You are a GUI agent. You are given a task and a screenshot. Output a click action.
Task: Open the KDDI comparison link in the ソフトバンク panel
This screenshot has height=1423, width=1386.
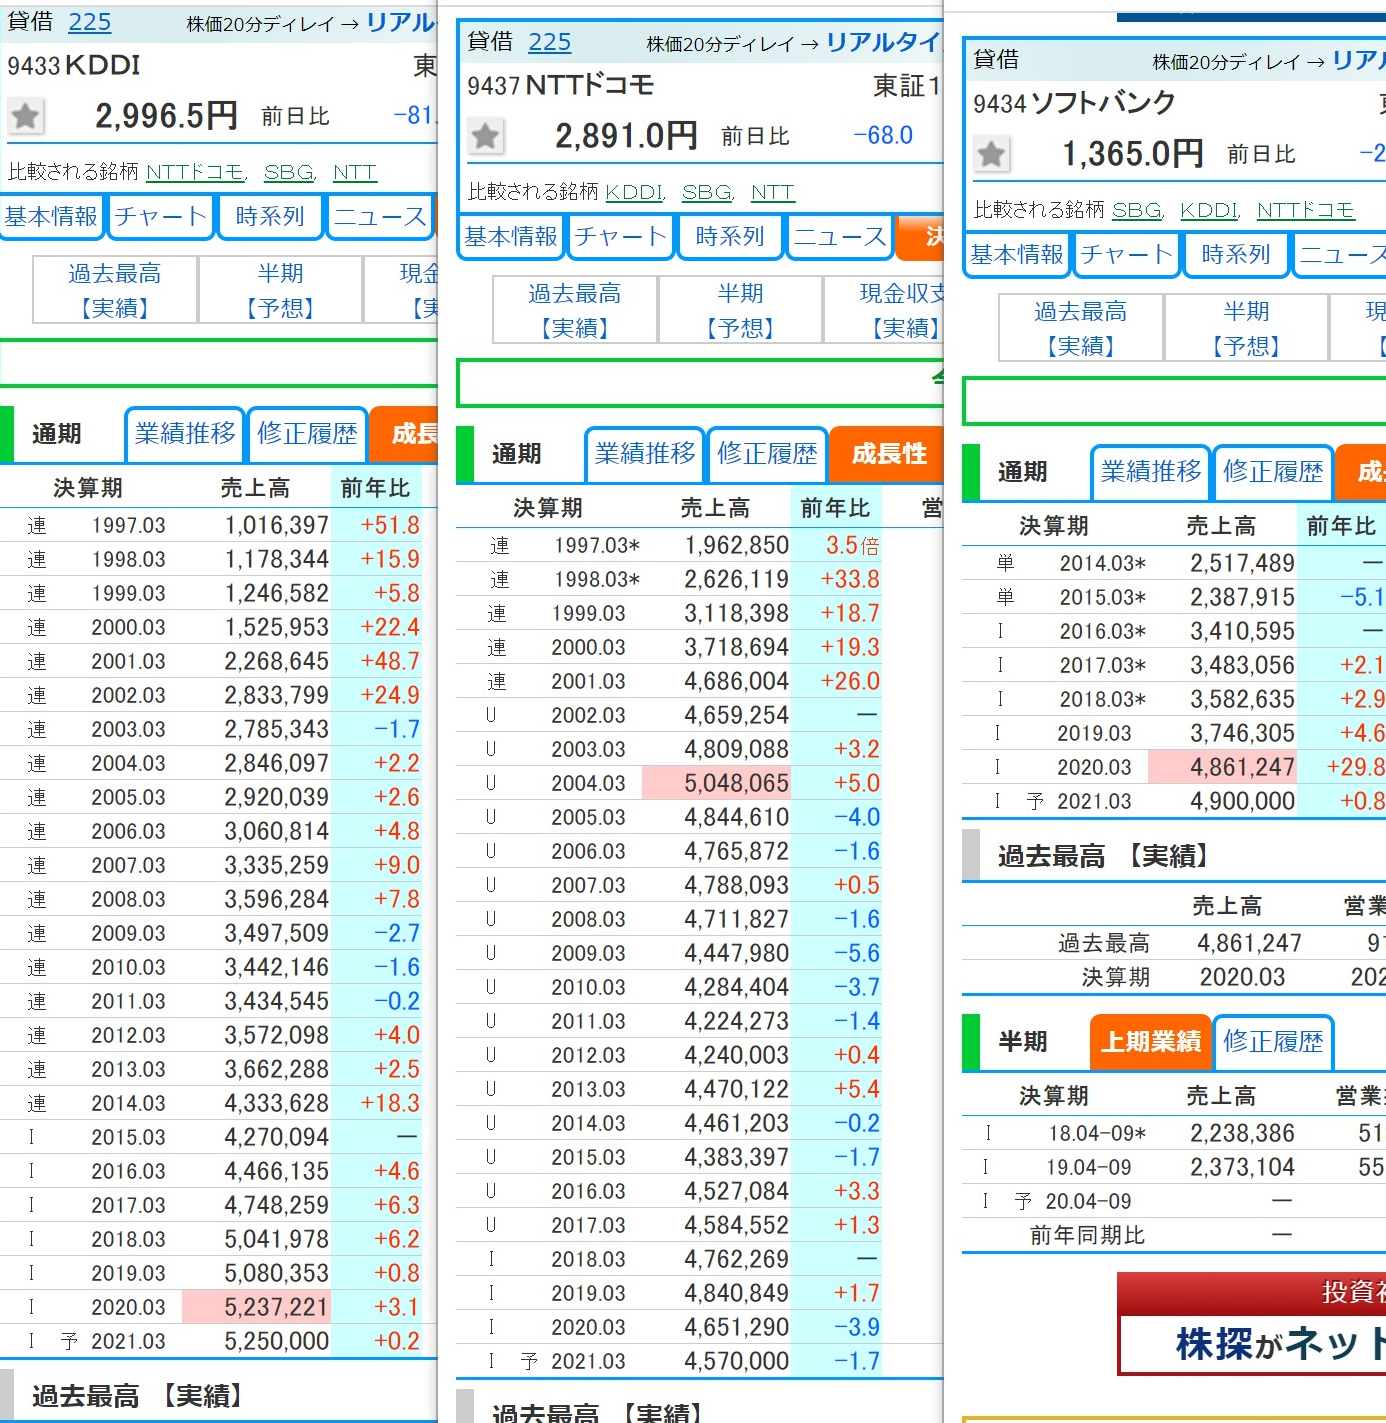pyautogui.click(x=1209, y=210)
